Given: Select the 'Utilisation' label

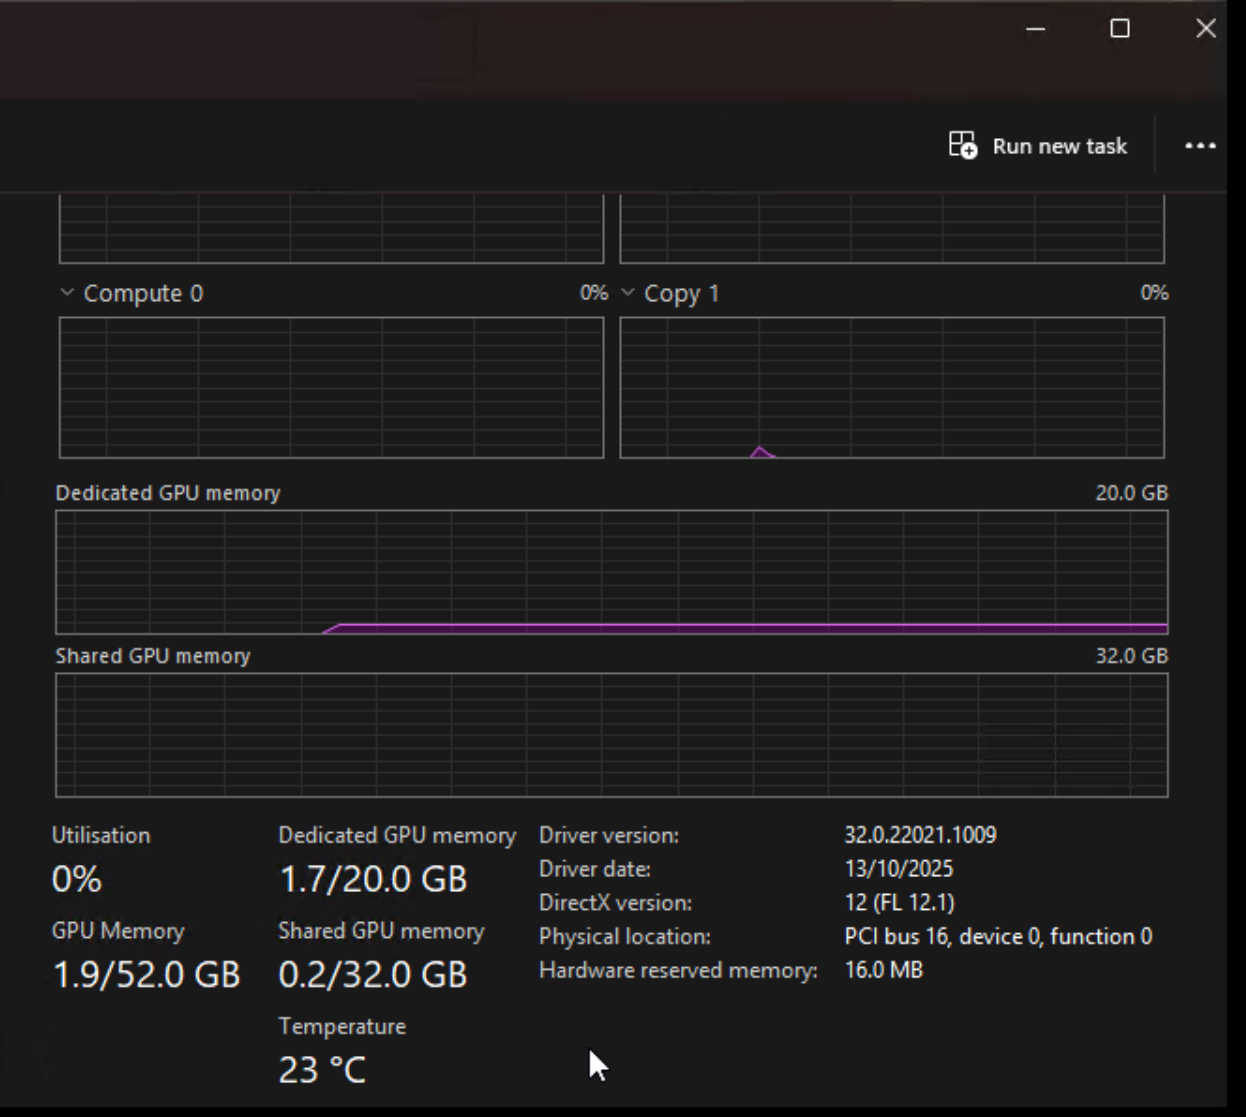Looking at the screenshot, I should pyautogui.click(x=101, y=835).
